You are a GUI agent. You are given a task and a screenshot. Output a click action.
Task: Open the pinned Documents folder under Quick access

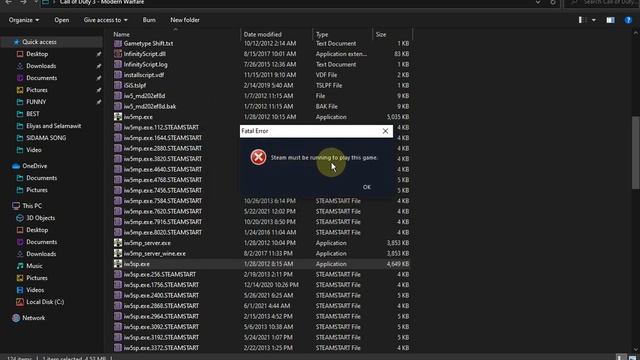coord(42,78)
